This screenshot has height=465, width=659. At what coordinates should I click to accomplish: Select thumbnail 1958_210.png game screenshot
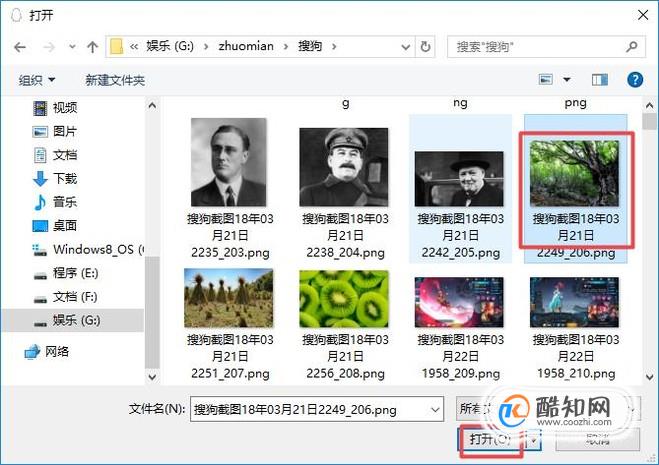coord(574,302)
